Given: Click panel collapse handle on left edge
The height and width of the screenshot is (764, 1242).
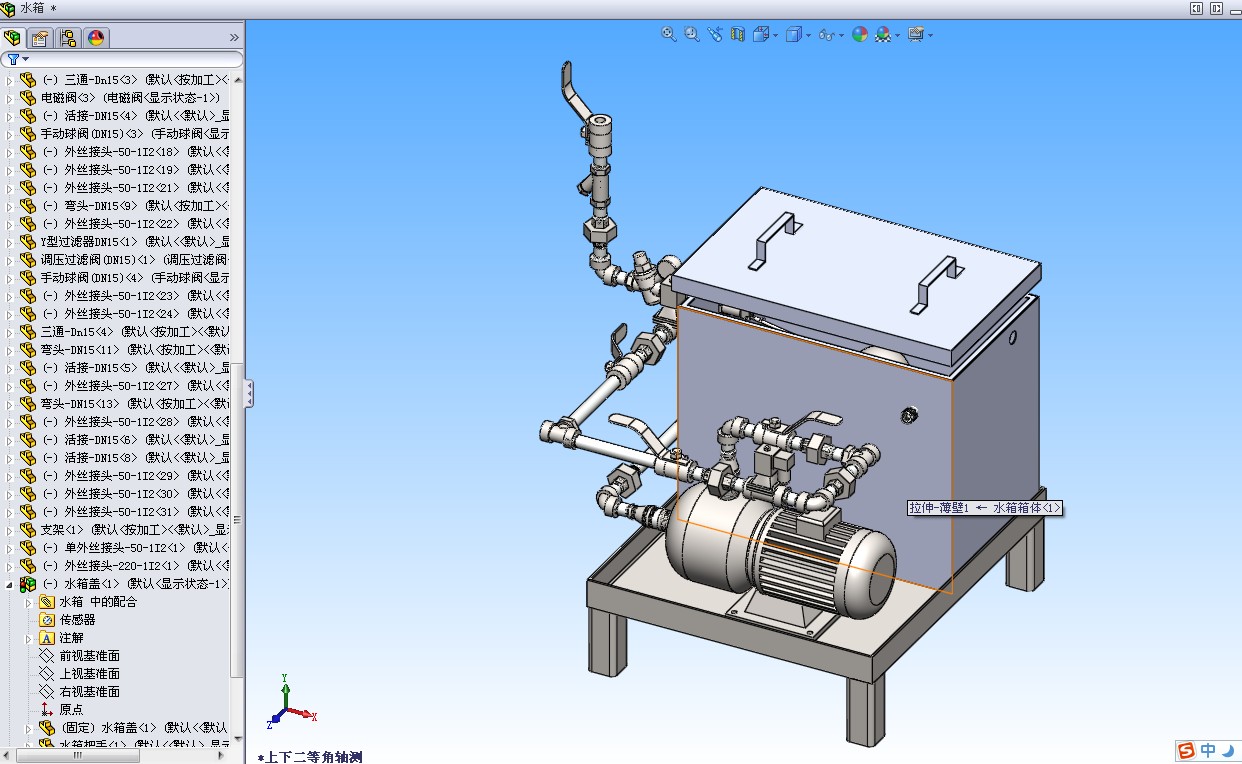Looking at the screenshot, I should tap(249, 393).
